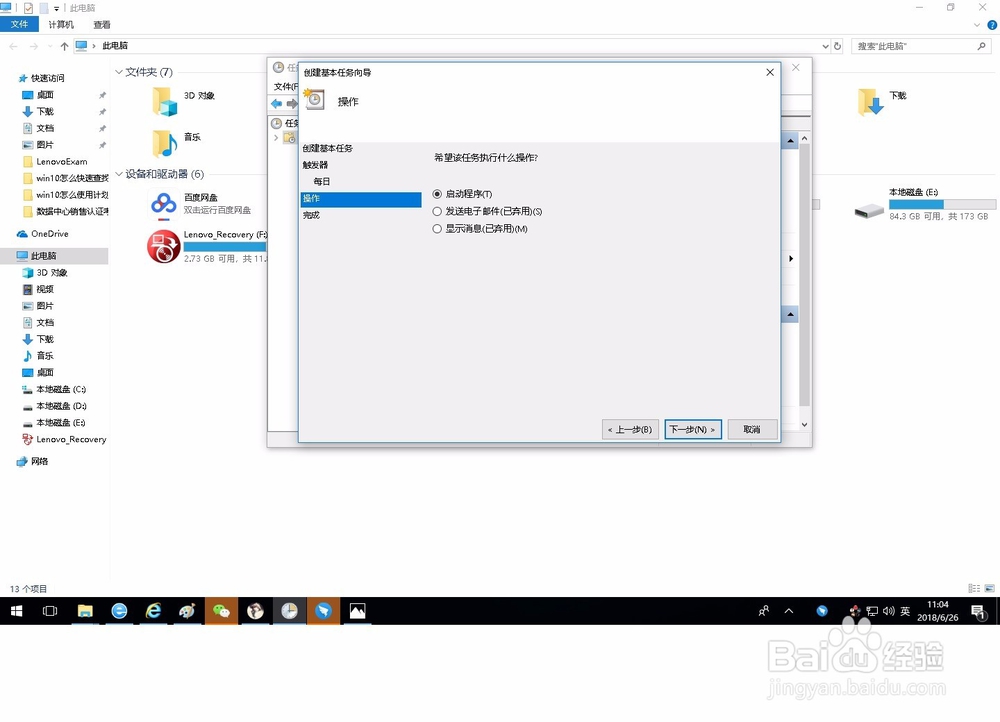1000x722 pixels.
Task: Select LenovoExam folder in navigation pane
Action: point(61,161)
